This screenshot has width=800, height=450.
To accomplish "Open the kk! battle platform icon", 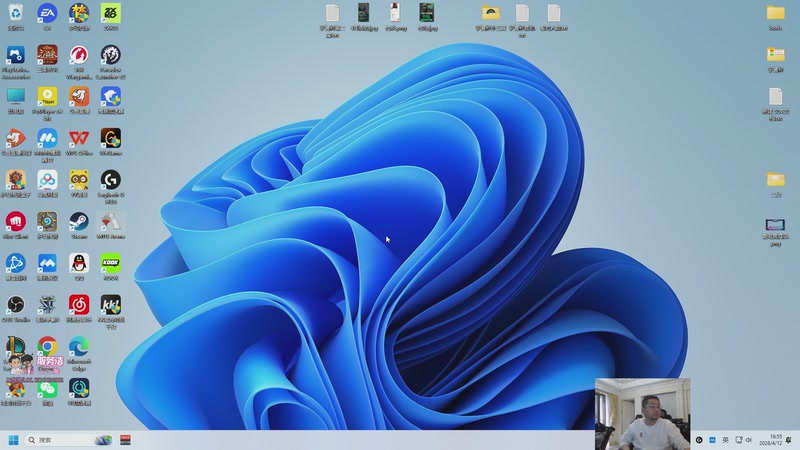I will (111, 305).
